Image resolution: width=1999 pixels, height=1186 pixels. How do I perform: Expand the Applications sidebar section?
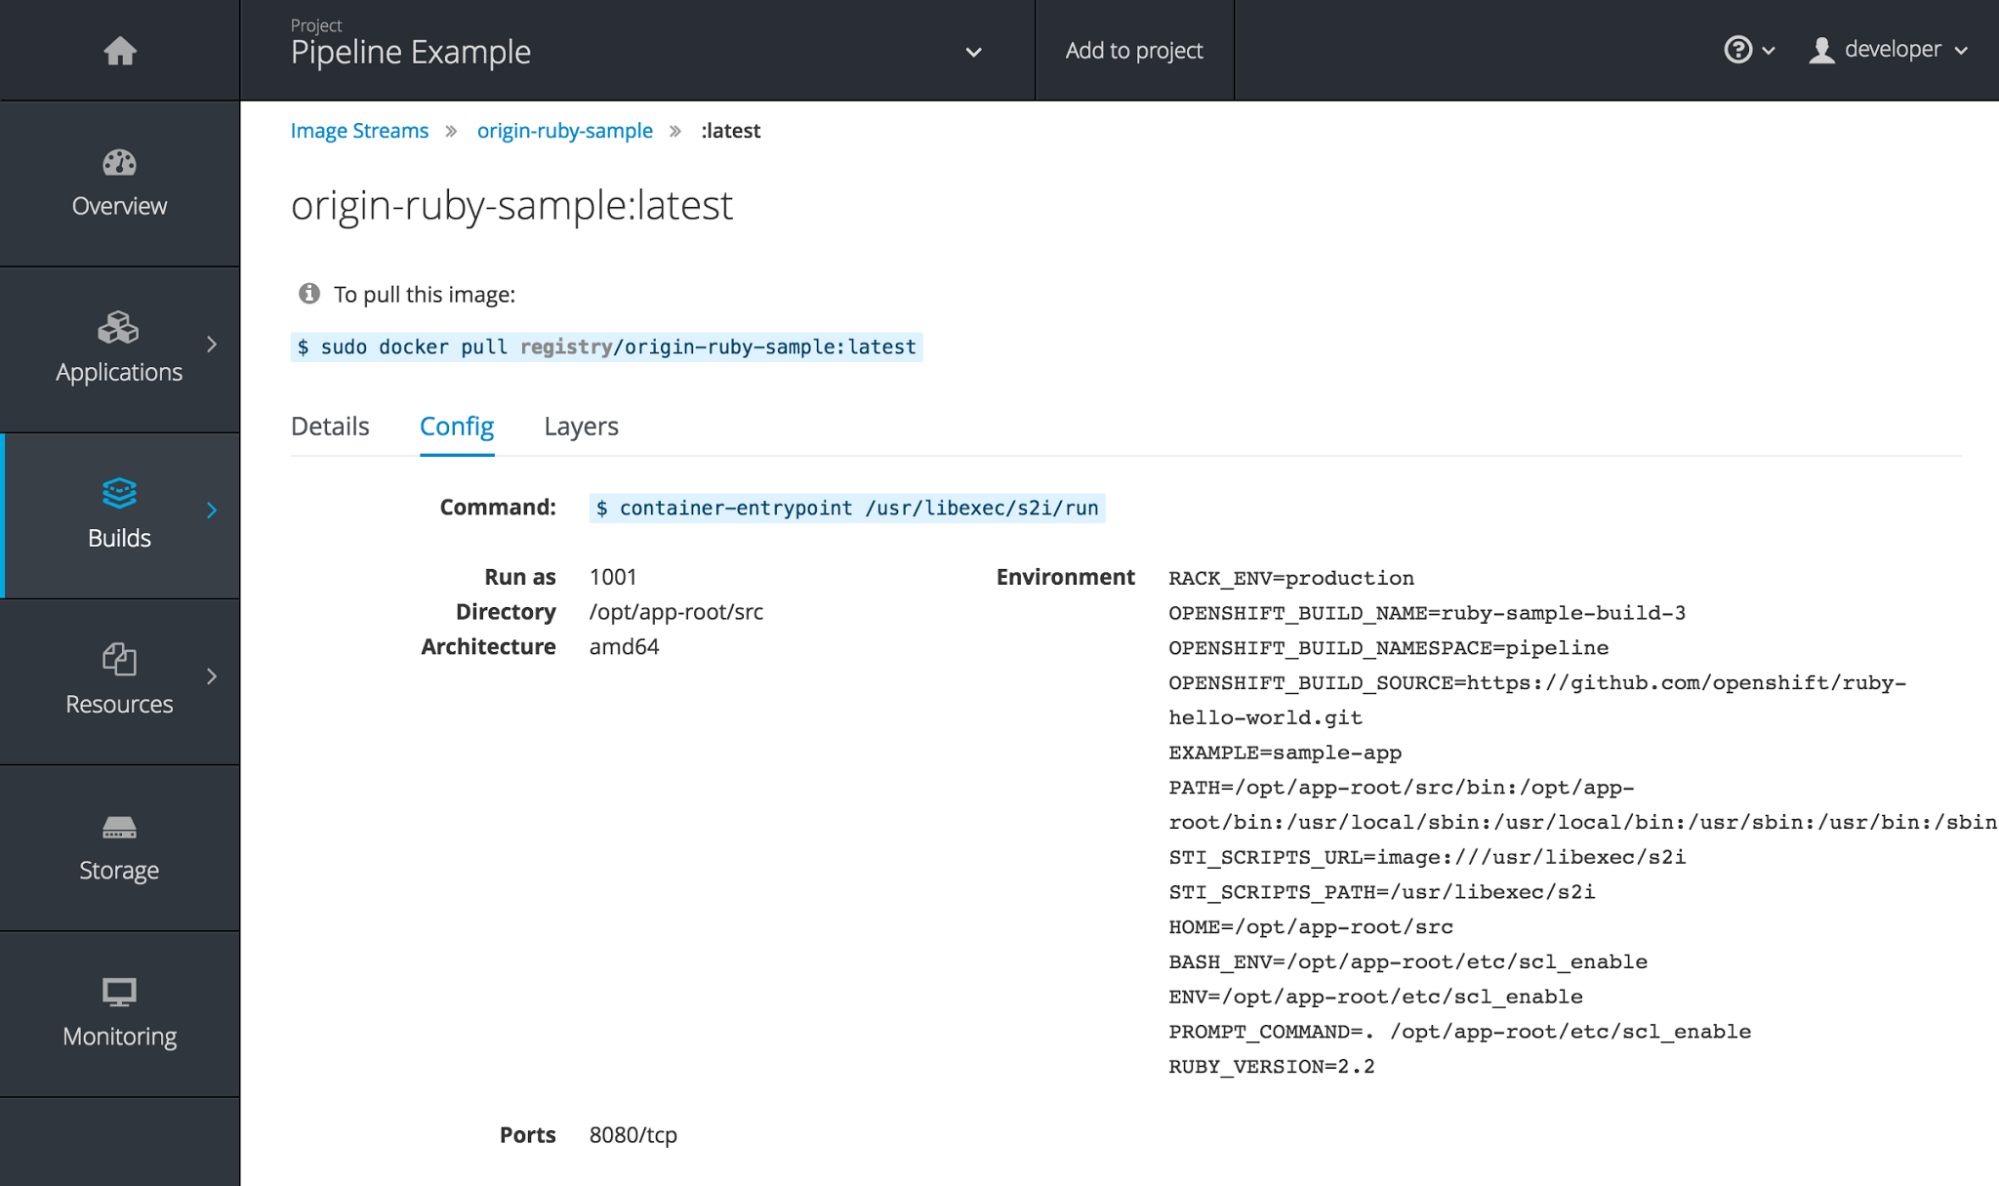[119, 346]
